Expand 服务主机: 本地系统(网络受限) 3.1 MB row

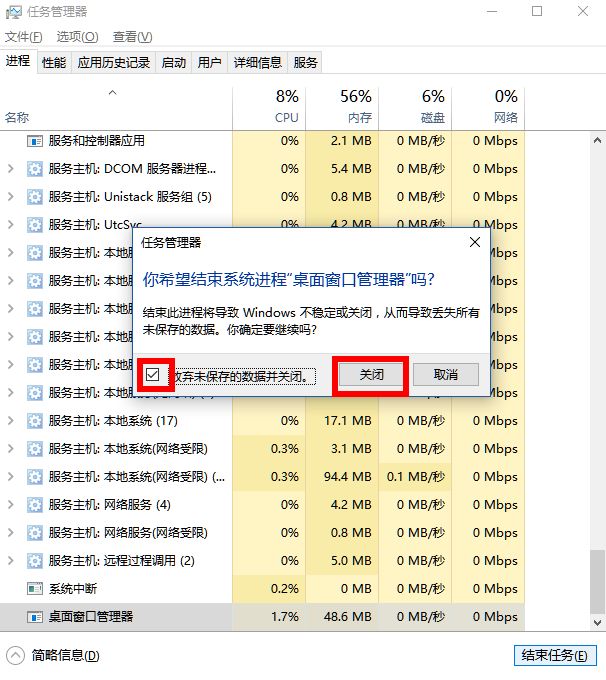[11, 448]
